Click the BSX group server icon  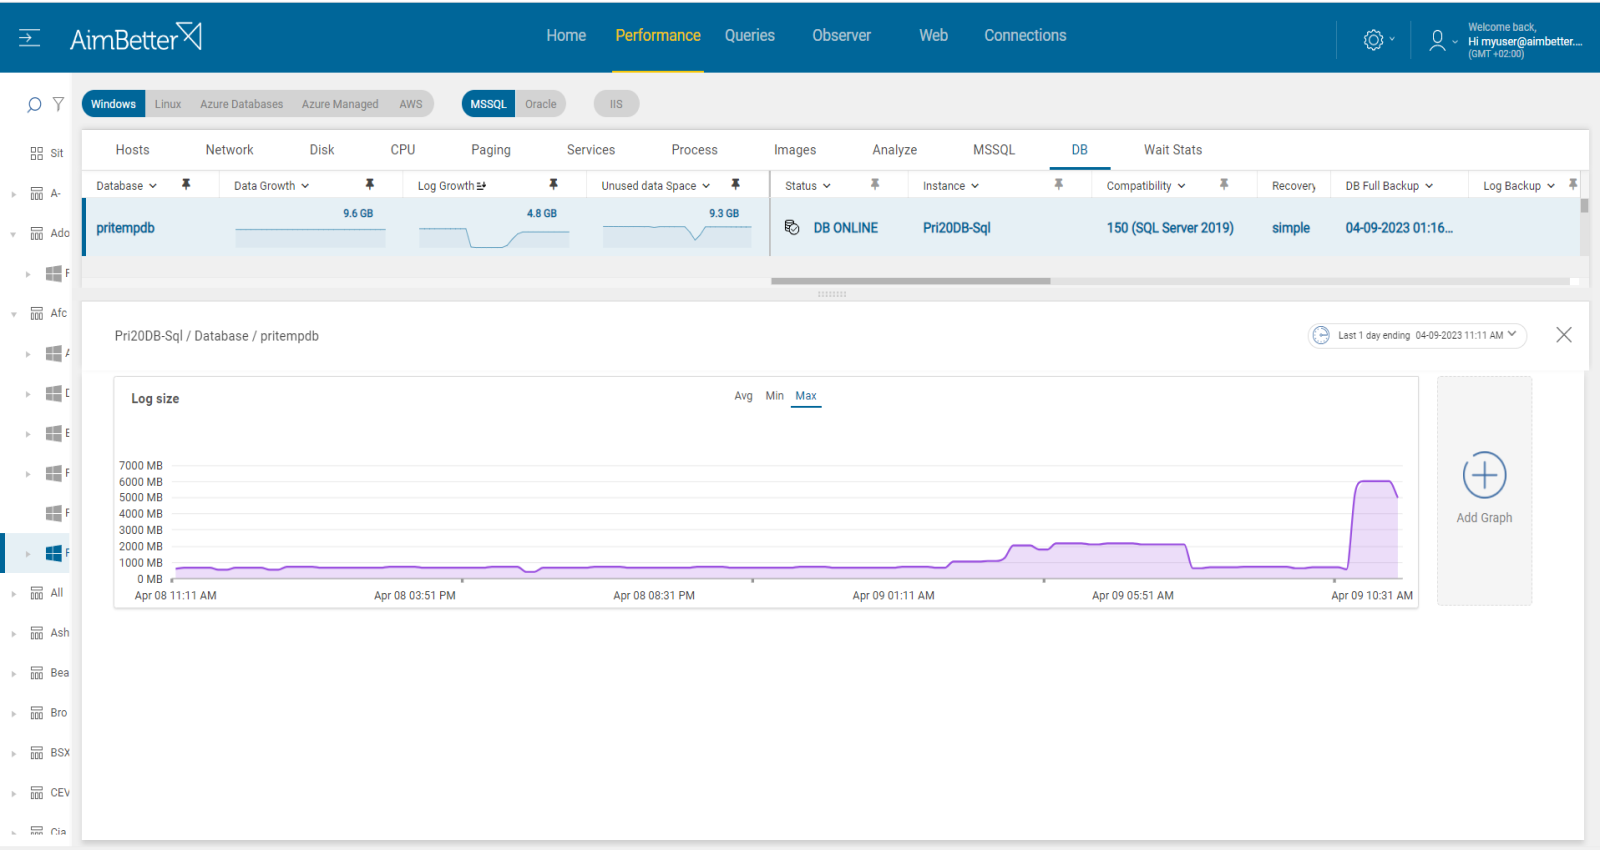pyautogui.click(x=37, y=753)
